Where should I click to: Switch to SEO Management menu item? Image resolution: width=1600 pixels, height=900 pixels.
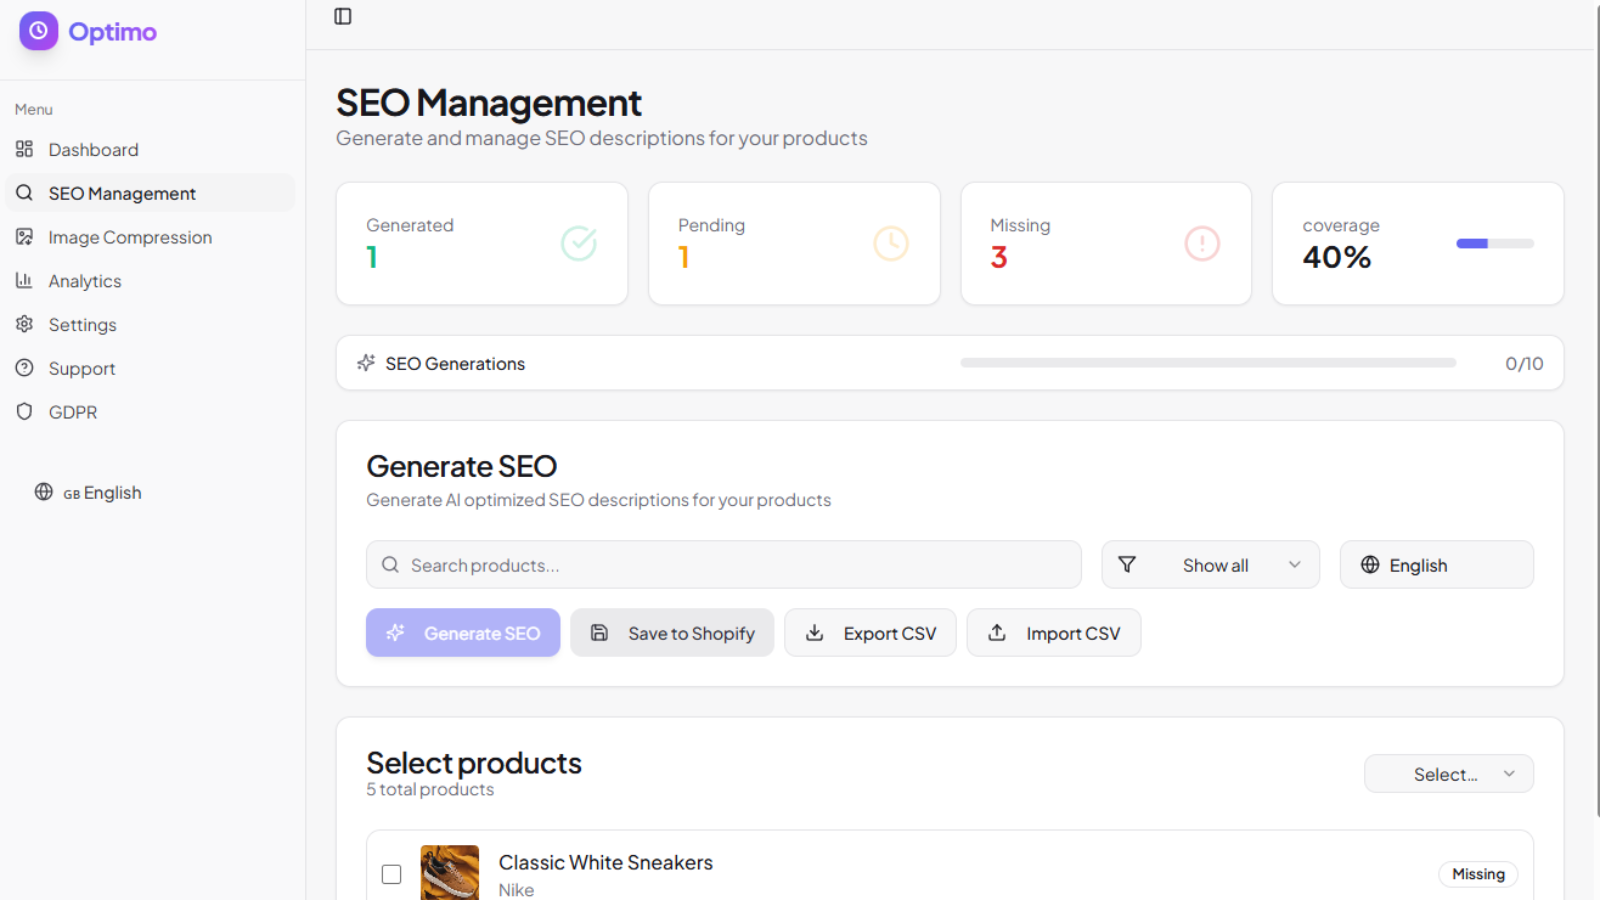(121, 192)
